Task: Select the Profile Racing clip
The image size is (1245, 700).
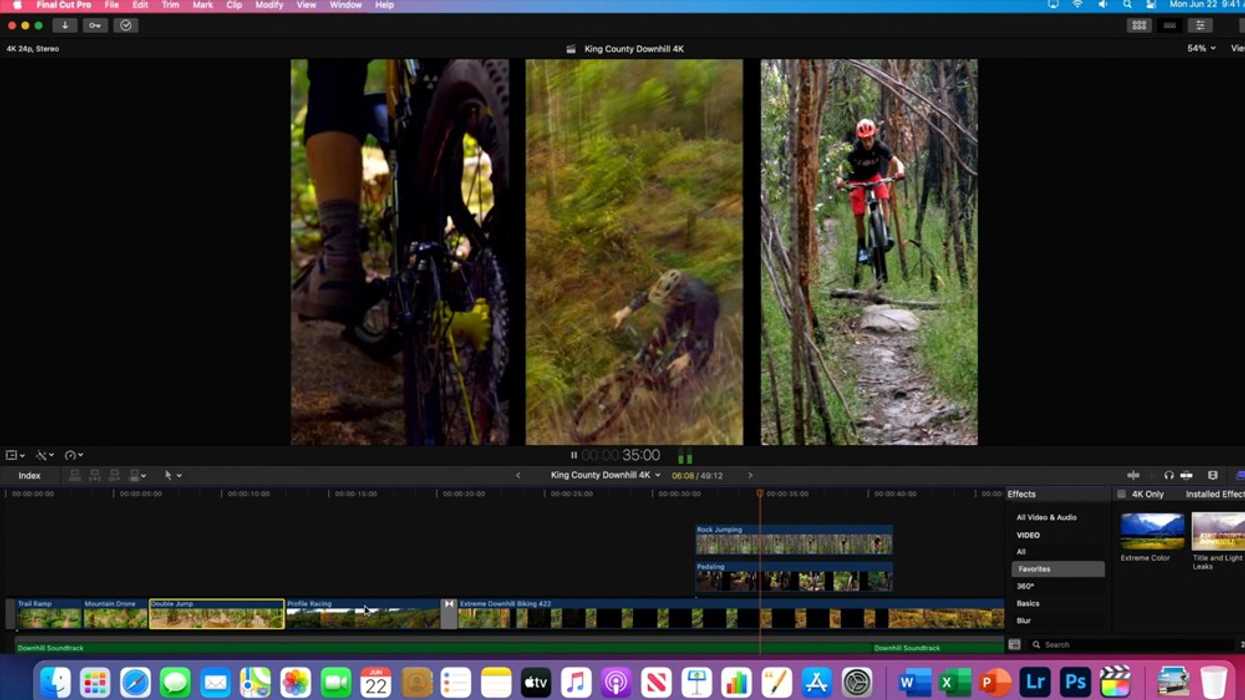Action: [x=362, y=615]
